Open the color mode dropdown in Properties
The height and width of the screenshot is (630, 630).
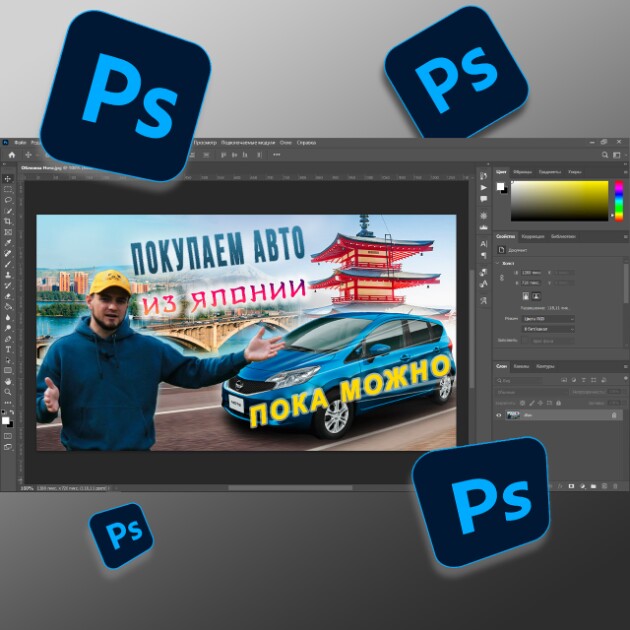click(x=548, y=319)
